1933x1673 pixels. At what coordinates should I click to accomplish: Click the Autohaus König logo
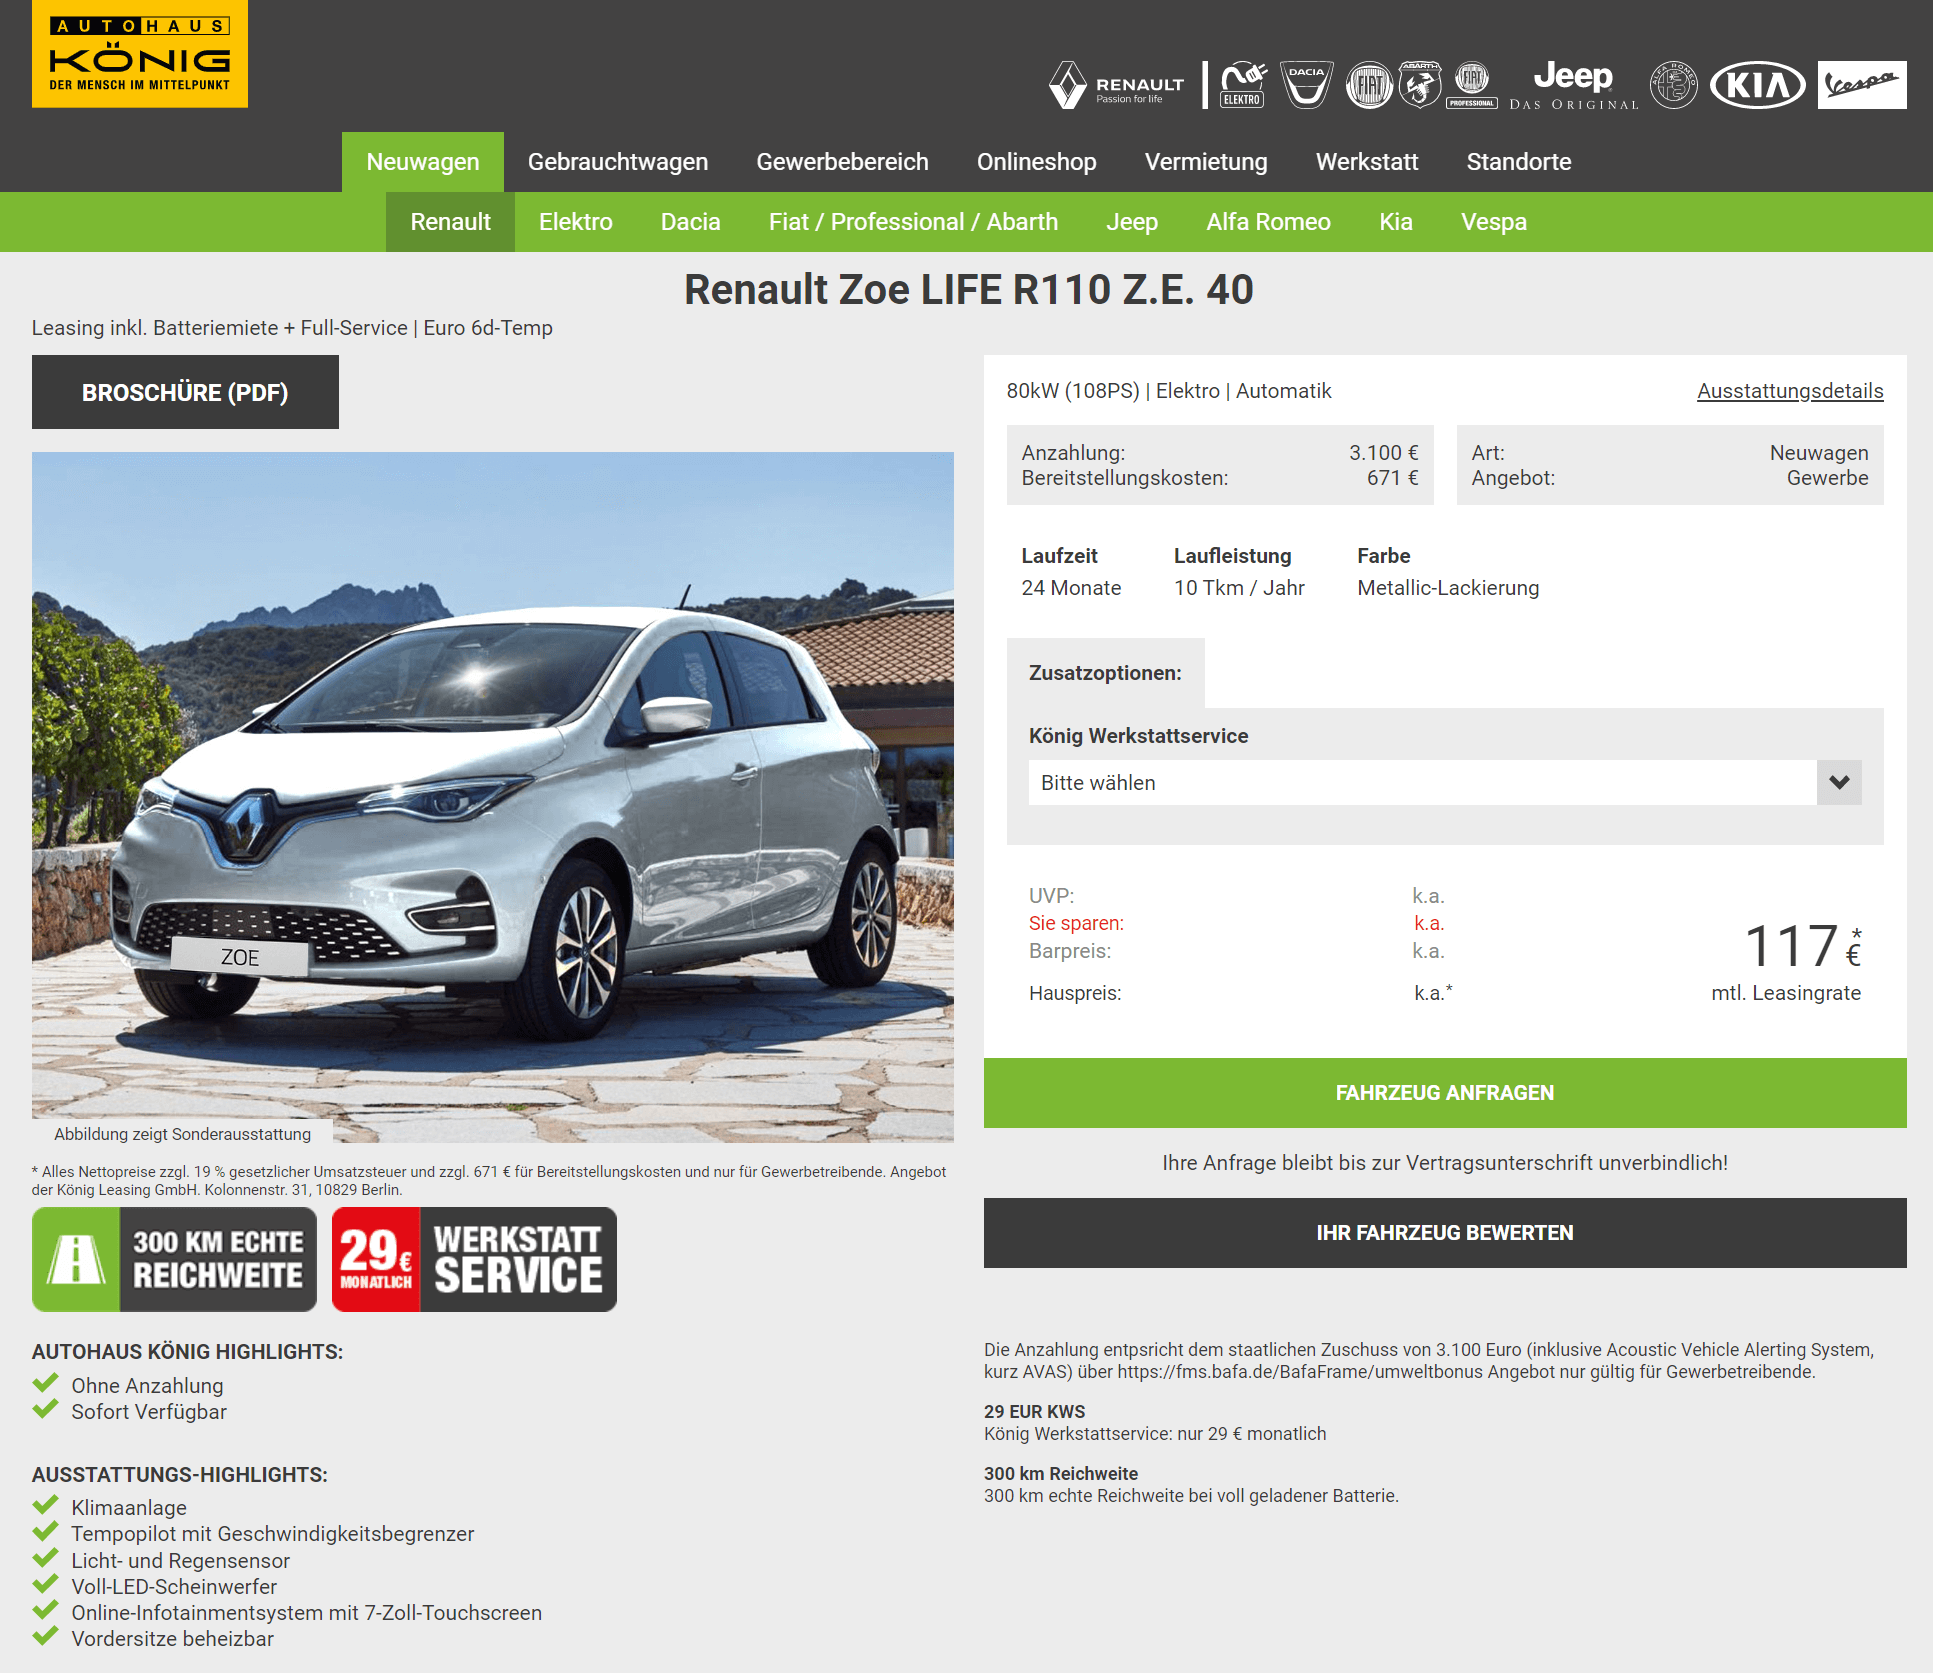click(140, 54)
